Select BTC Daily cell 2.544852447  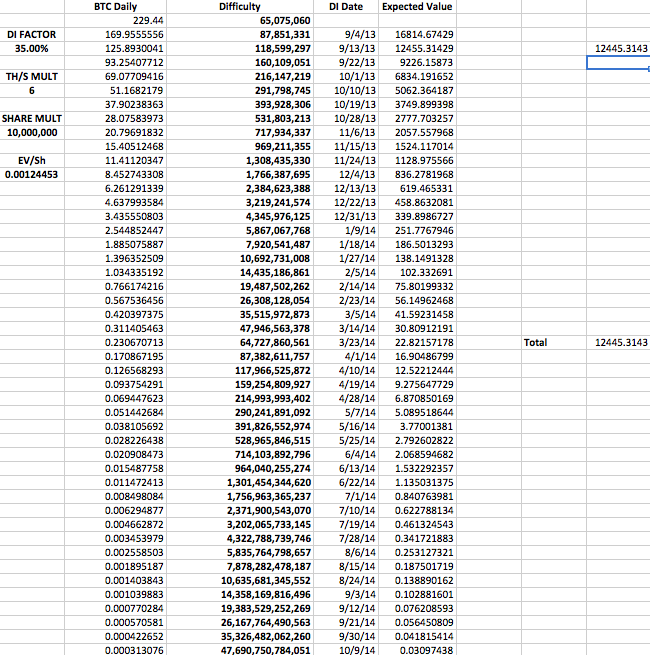[115, 231]
